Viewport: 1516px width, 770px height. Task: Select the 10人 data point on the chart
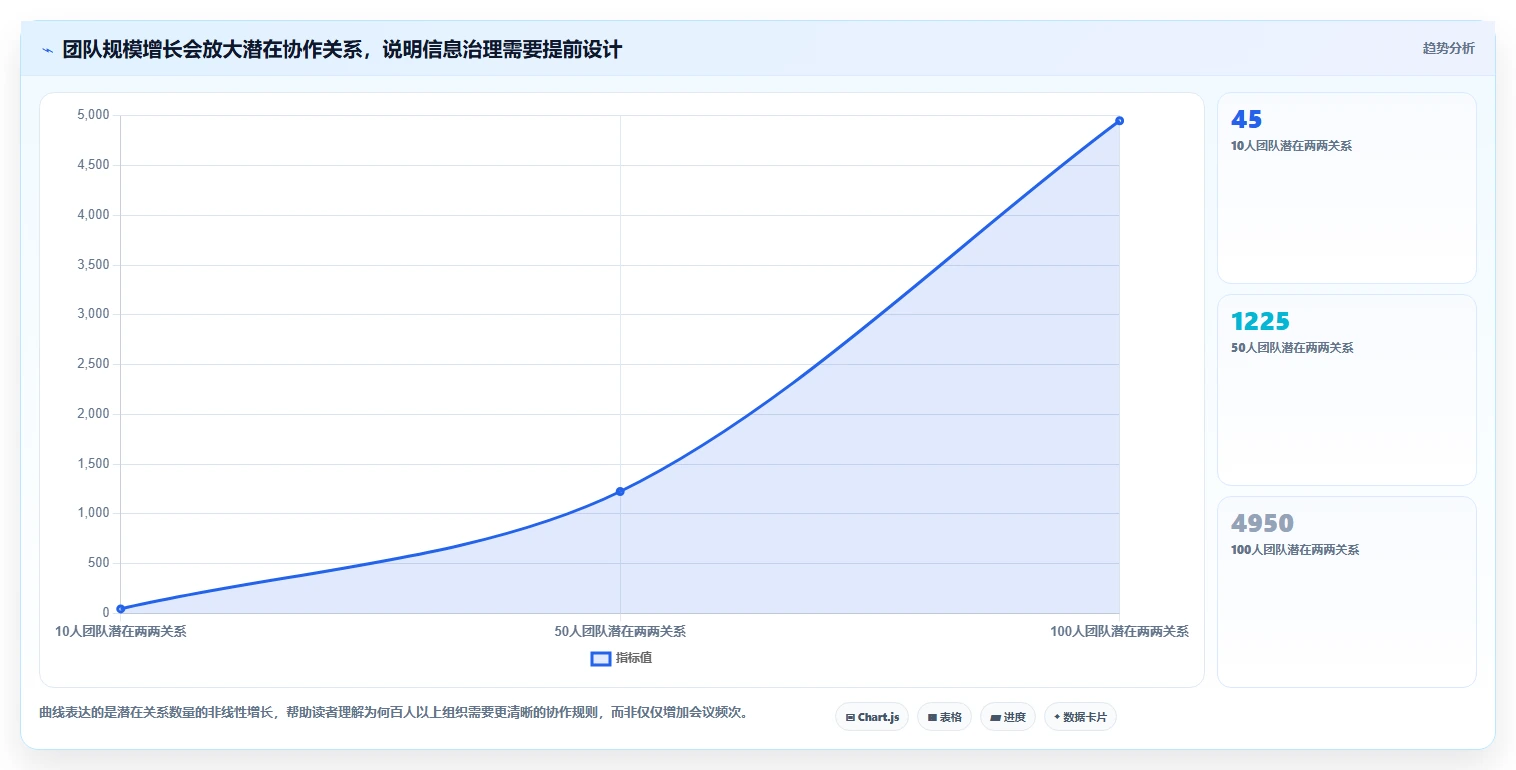pyautogui.click(x=120, y=608)
